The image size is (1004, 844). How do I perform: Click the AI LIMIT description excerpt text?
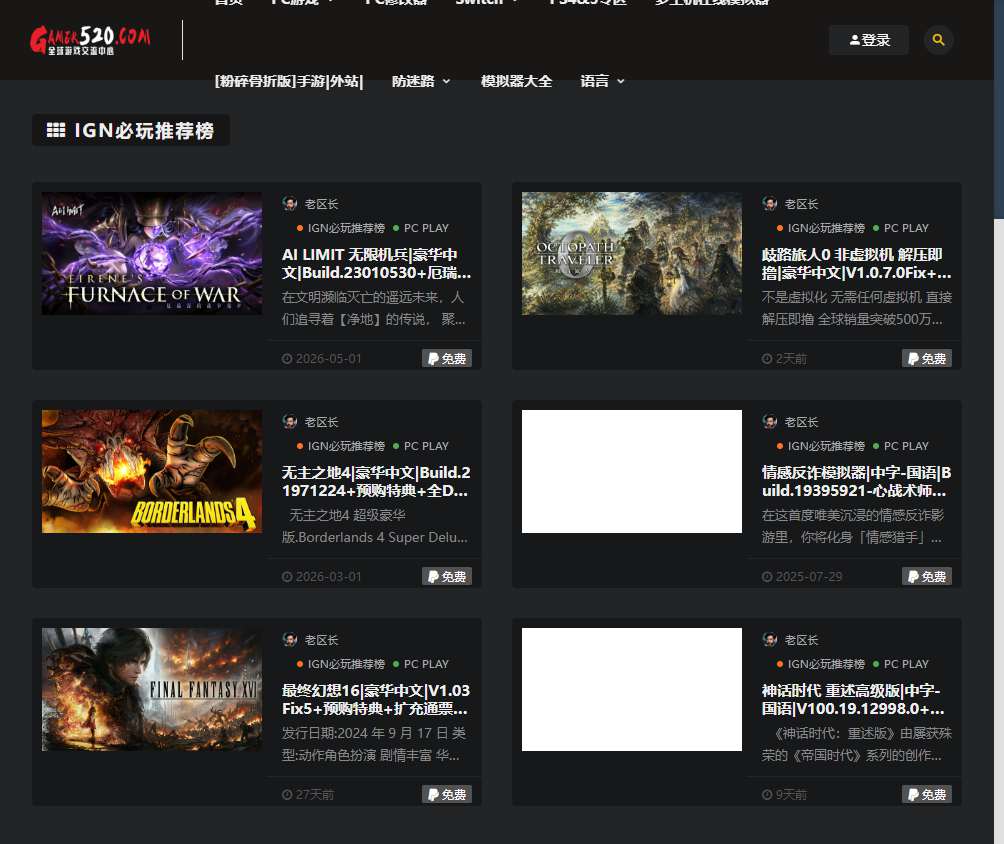tap(374, 308)
